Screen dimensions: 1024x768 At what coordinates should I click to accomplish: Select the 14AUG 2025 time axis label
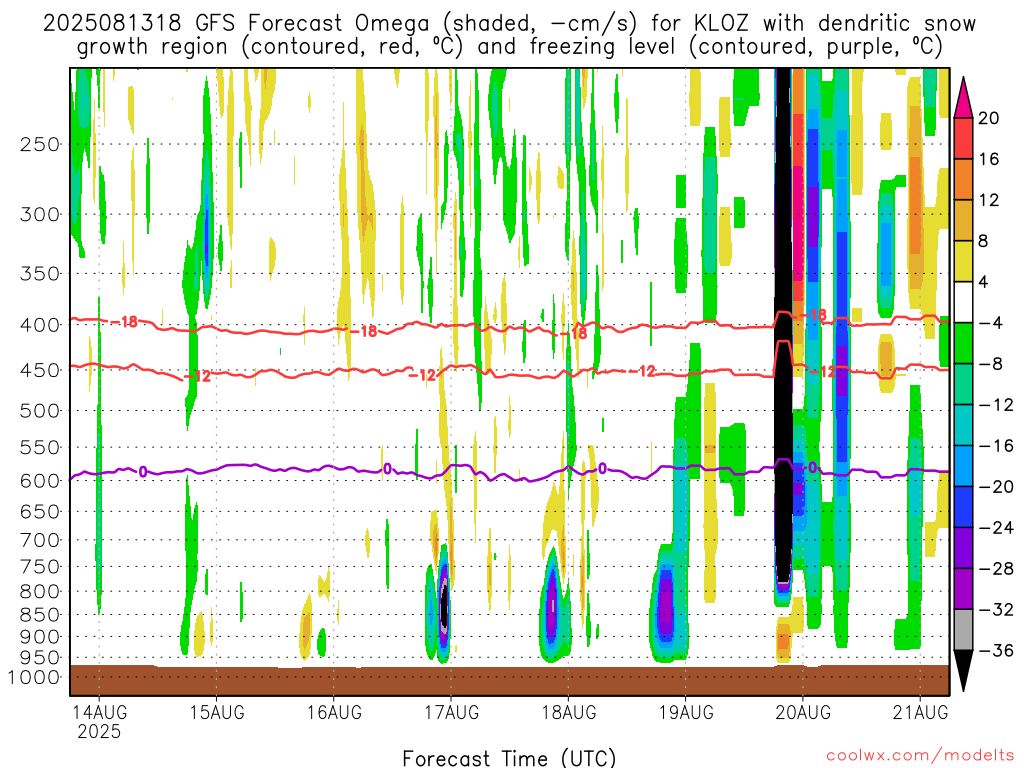(99, 721)
